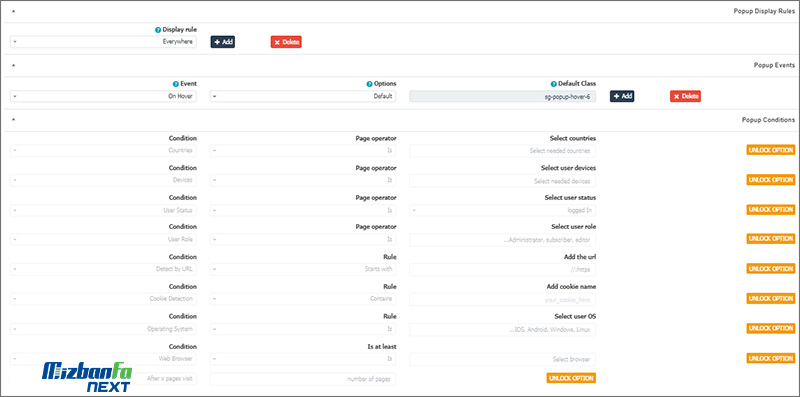800x397 pixels.
Task: Open the Event On Hover dropdown
Action: click(x=103, y=96)
